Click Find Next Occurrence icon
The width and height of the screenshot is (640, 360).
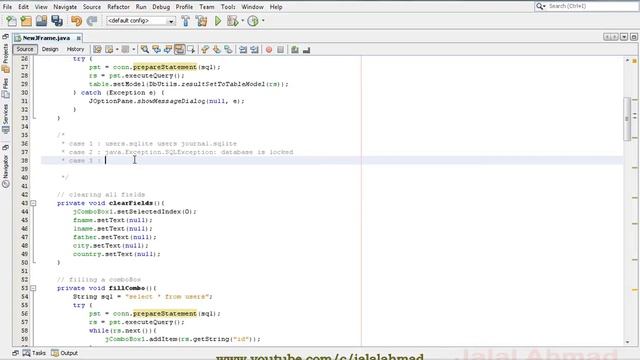[x=168, y=49]
